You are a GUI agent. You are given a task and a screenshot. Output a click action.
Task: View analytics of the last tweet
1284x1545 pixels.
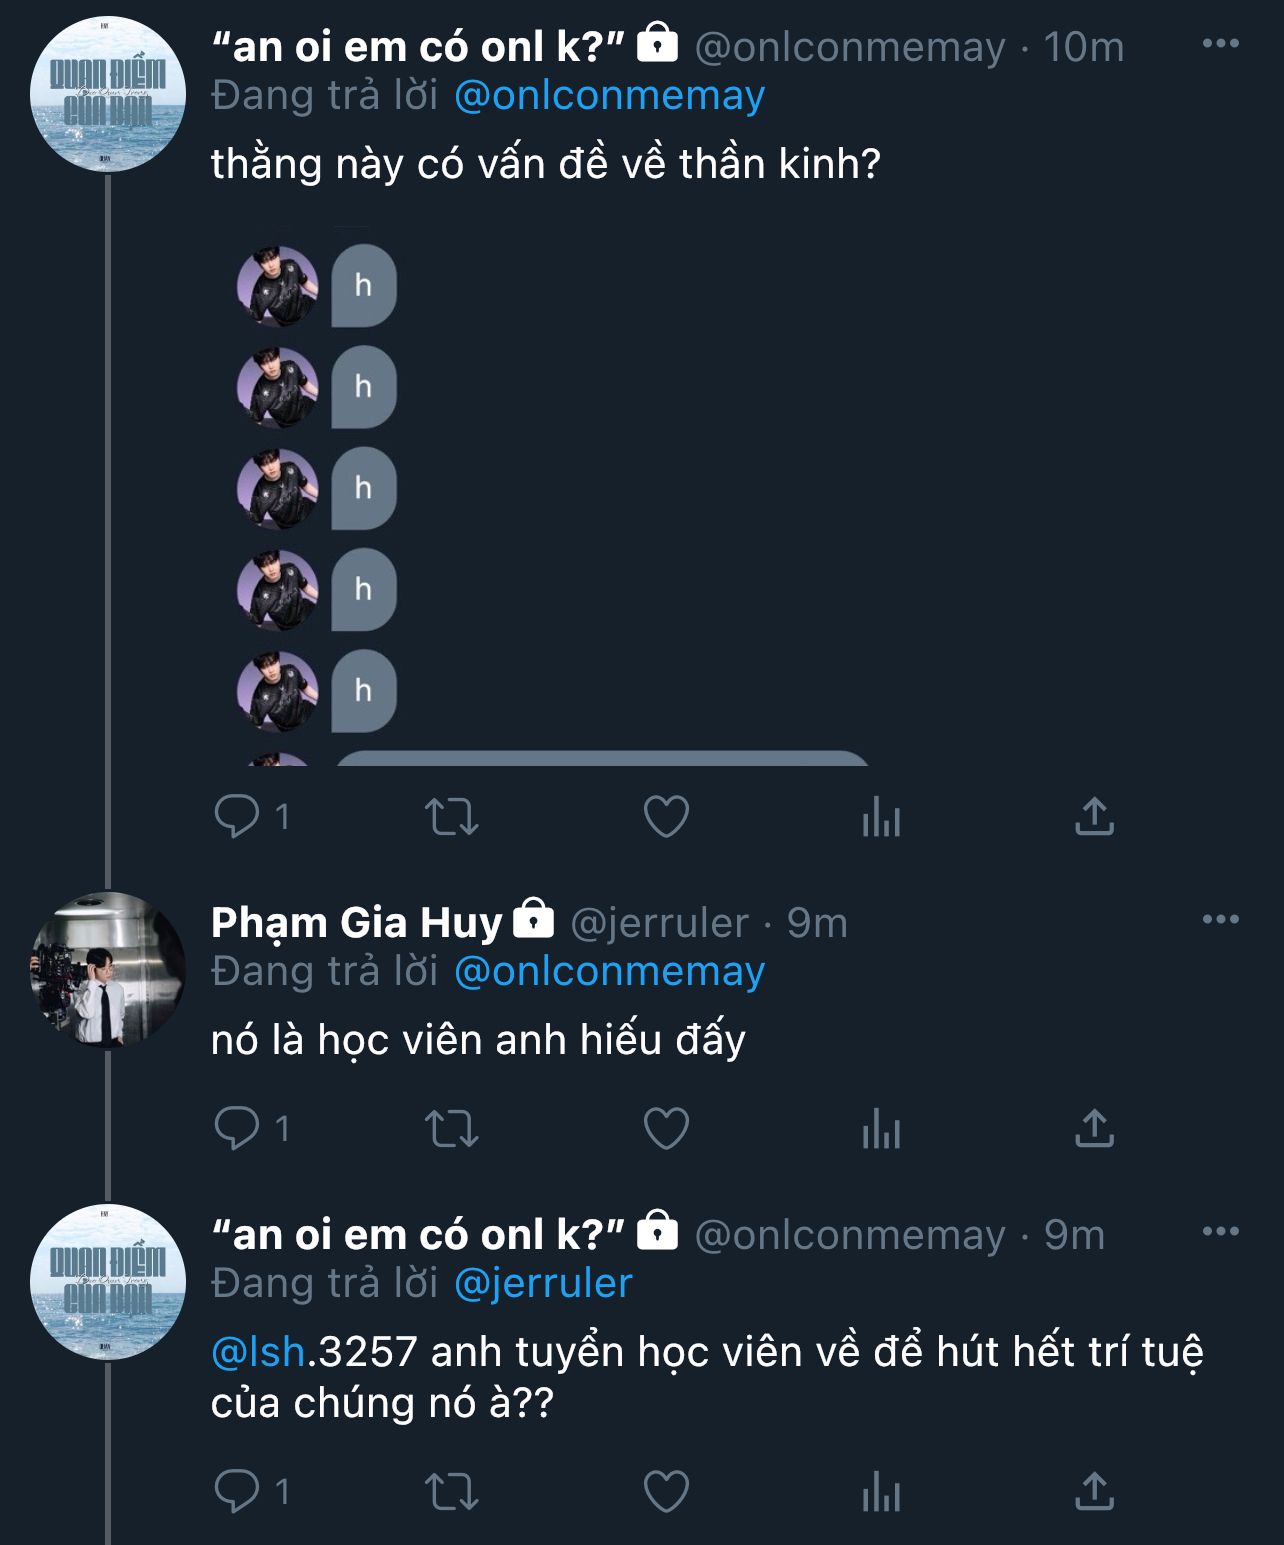[x=881, y=1492]
